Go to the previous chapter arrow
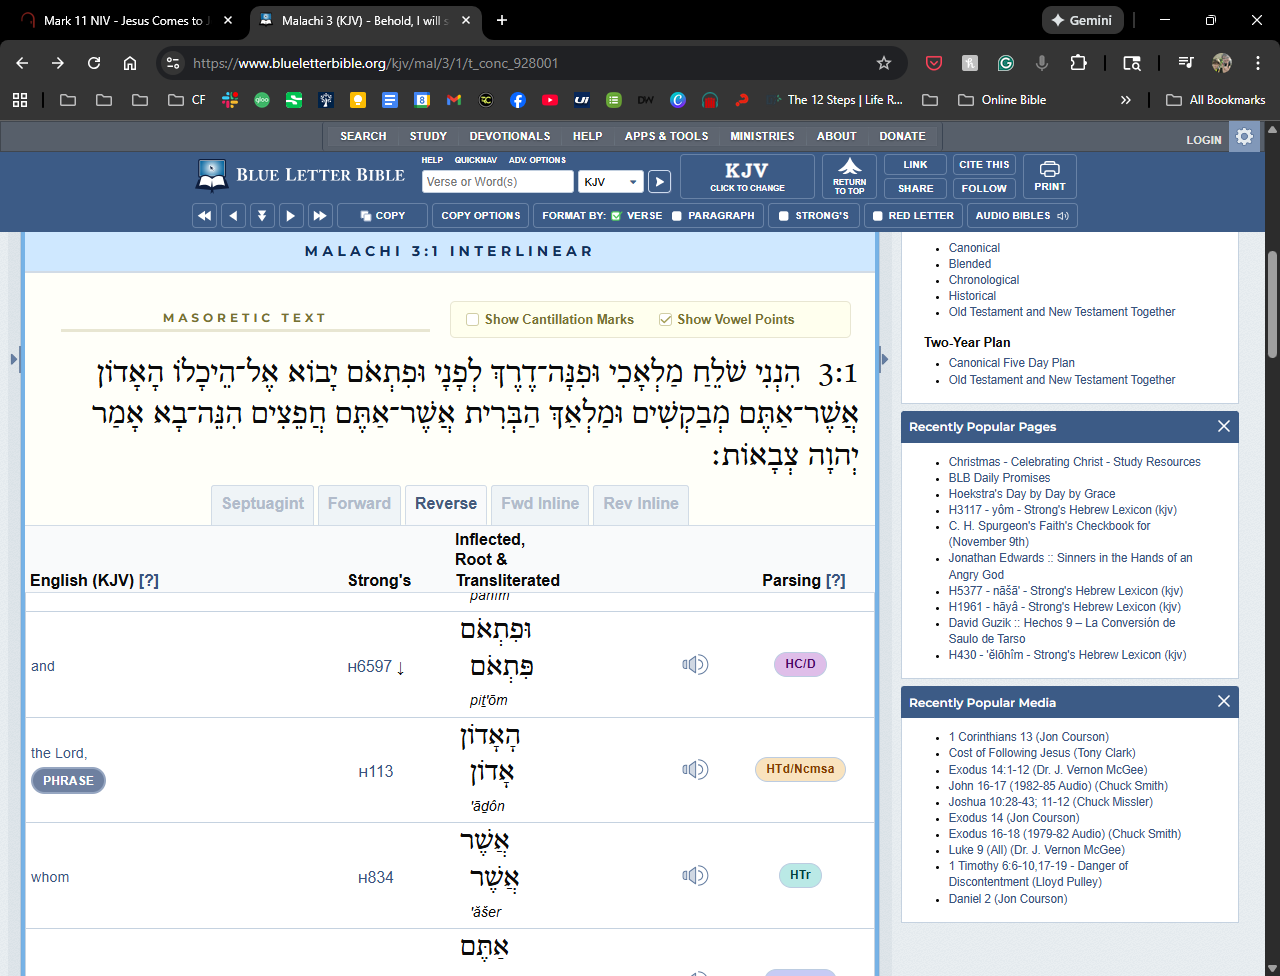Viewport: 1280px width, 976px height. (233, 216)
